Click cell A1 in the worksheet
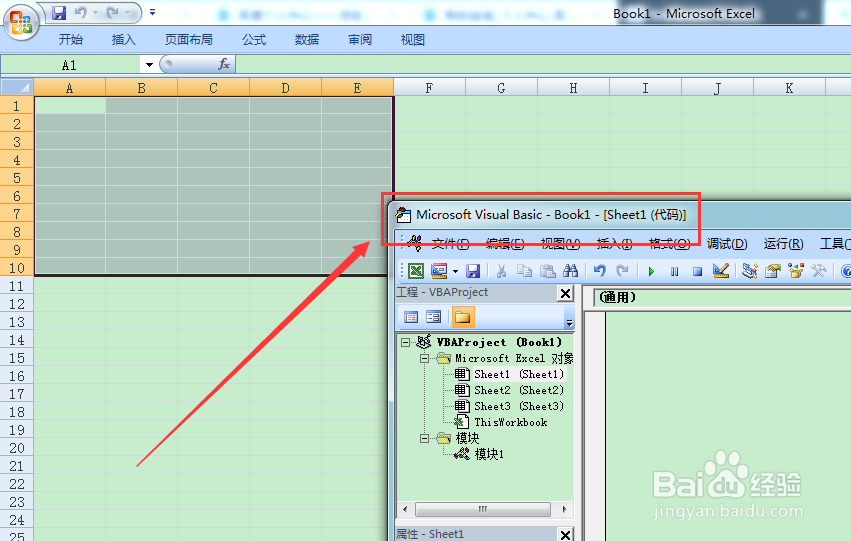The height and width of the screenshot is (541, 851). coord(70,106)
